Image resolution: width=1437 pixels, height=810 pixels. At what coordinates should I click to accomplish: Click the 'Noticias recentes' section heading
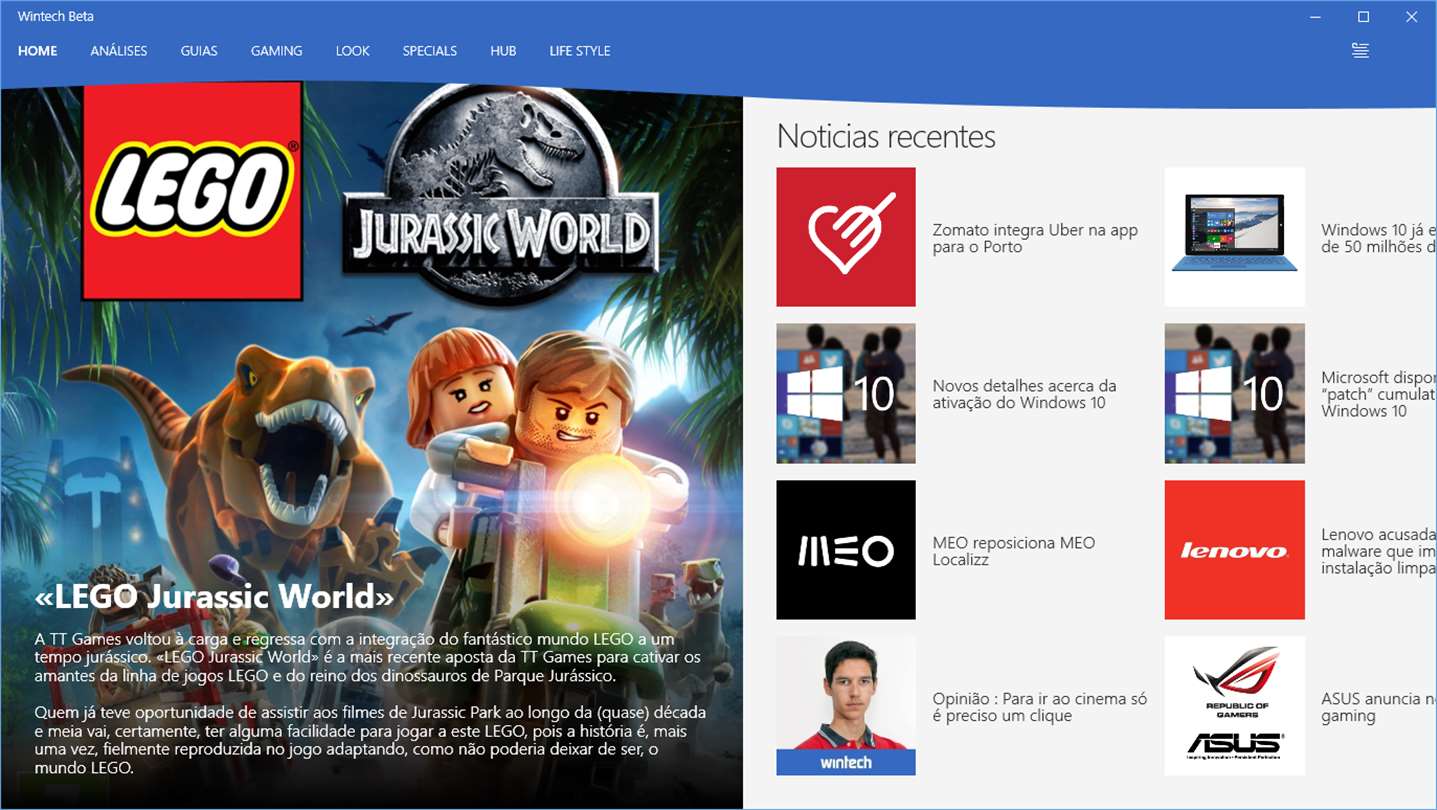coord(886,136)
